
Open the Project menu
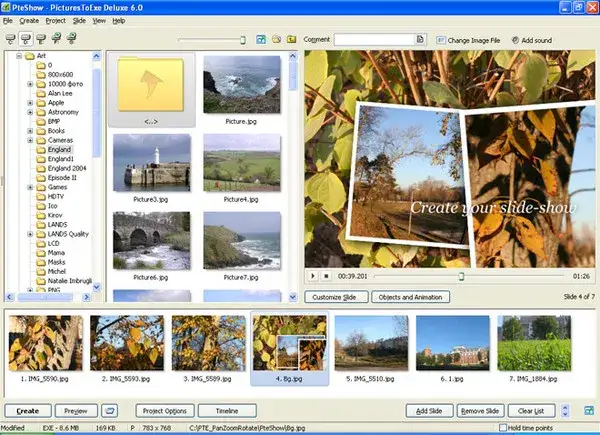click(x=56, y=20)
